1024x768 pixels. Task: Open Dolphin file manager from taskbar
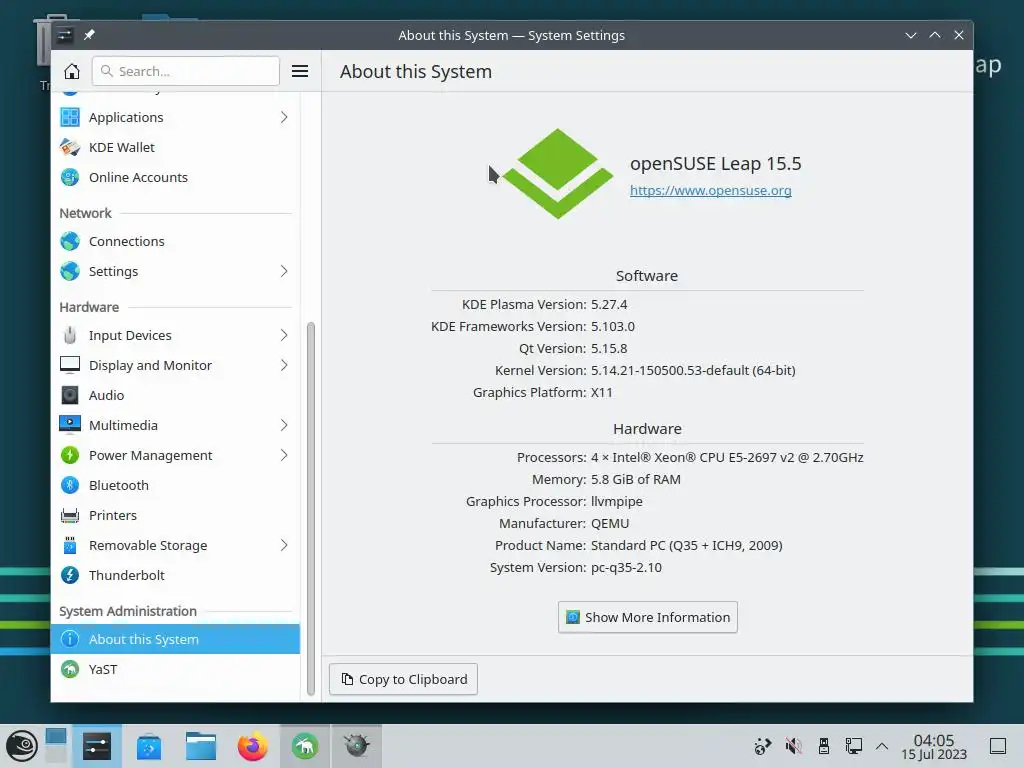(x=200, y=746)
